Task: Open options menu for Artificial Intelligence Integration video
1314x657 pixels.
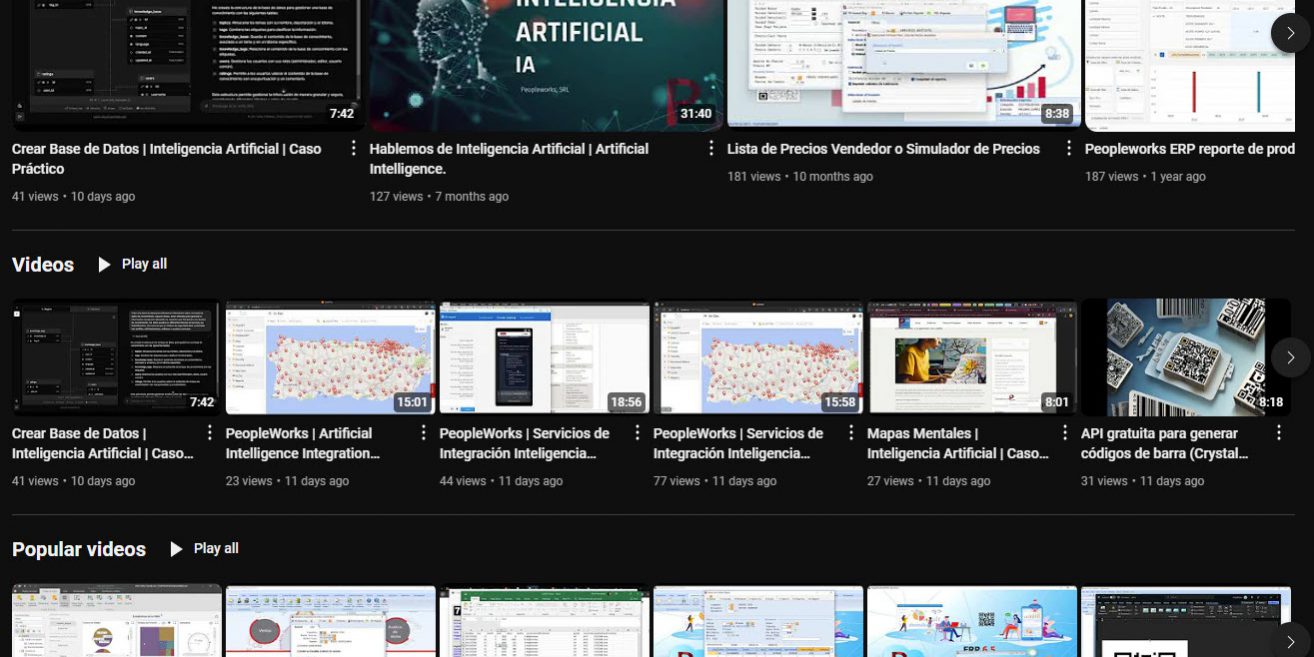Action: coord(423,433)
